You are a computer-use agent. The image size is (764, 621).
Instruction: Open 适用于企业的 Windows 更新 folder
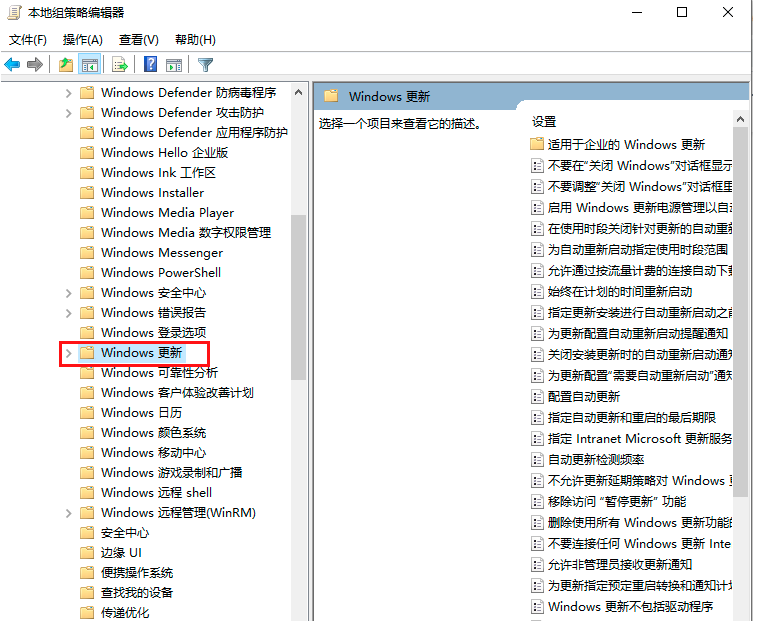click(x=626, y=144)
